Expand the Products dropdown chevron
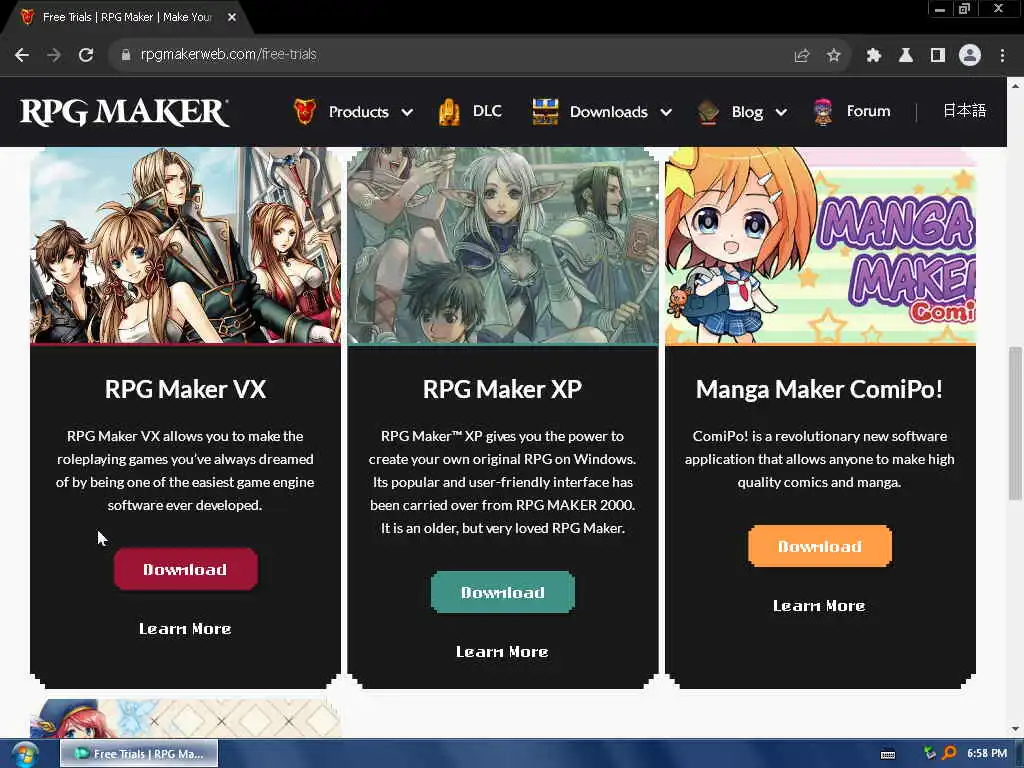1024x768 pixels. click(x=407, y=112)
